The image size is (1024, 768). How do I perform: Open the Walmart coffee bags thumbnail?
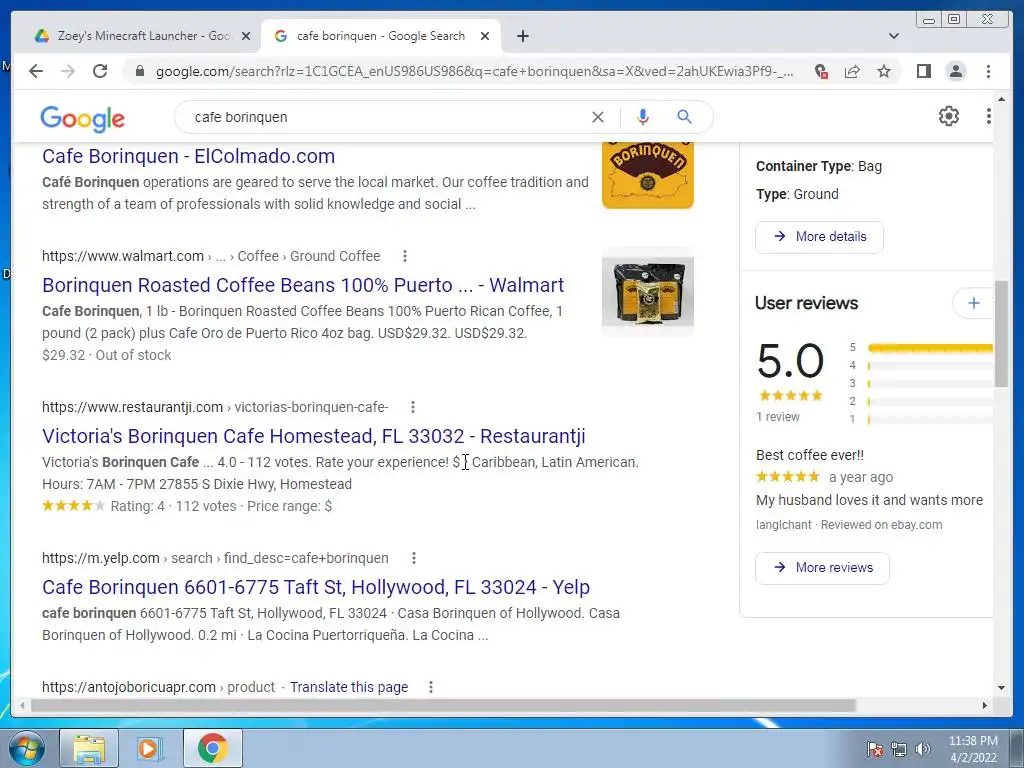pos(648,291)
